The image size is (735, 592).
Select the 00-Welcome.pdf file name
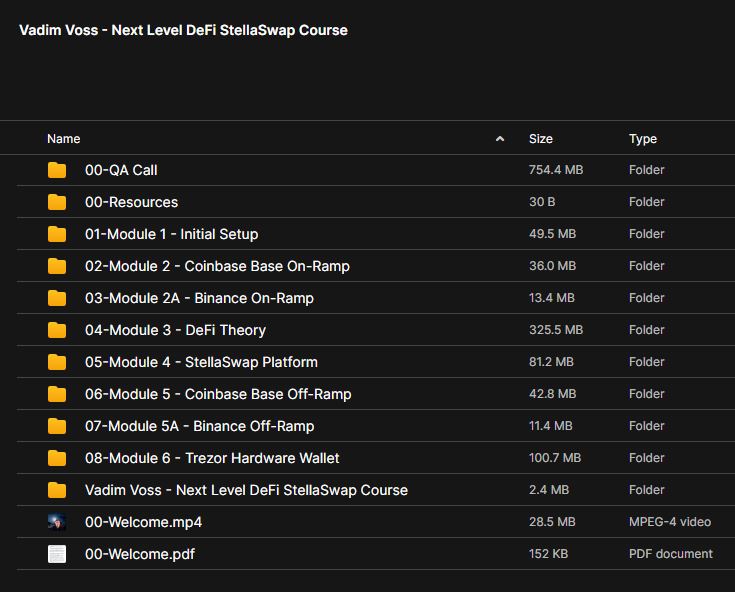[x=140, y=554]
